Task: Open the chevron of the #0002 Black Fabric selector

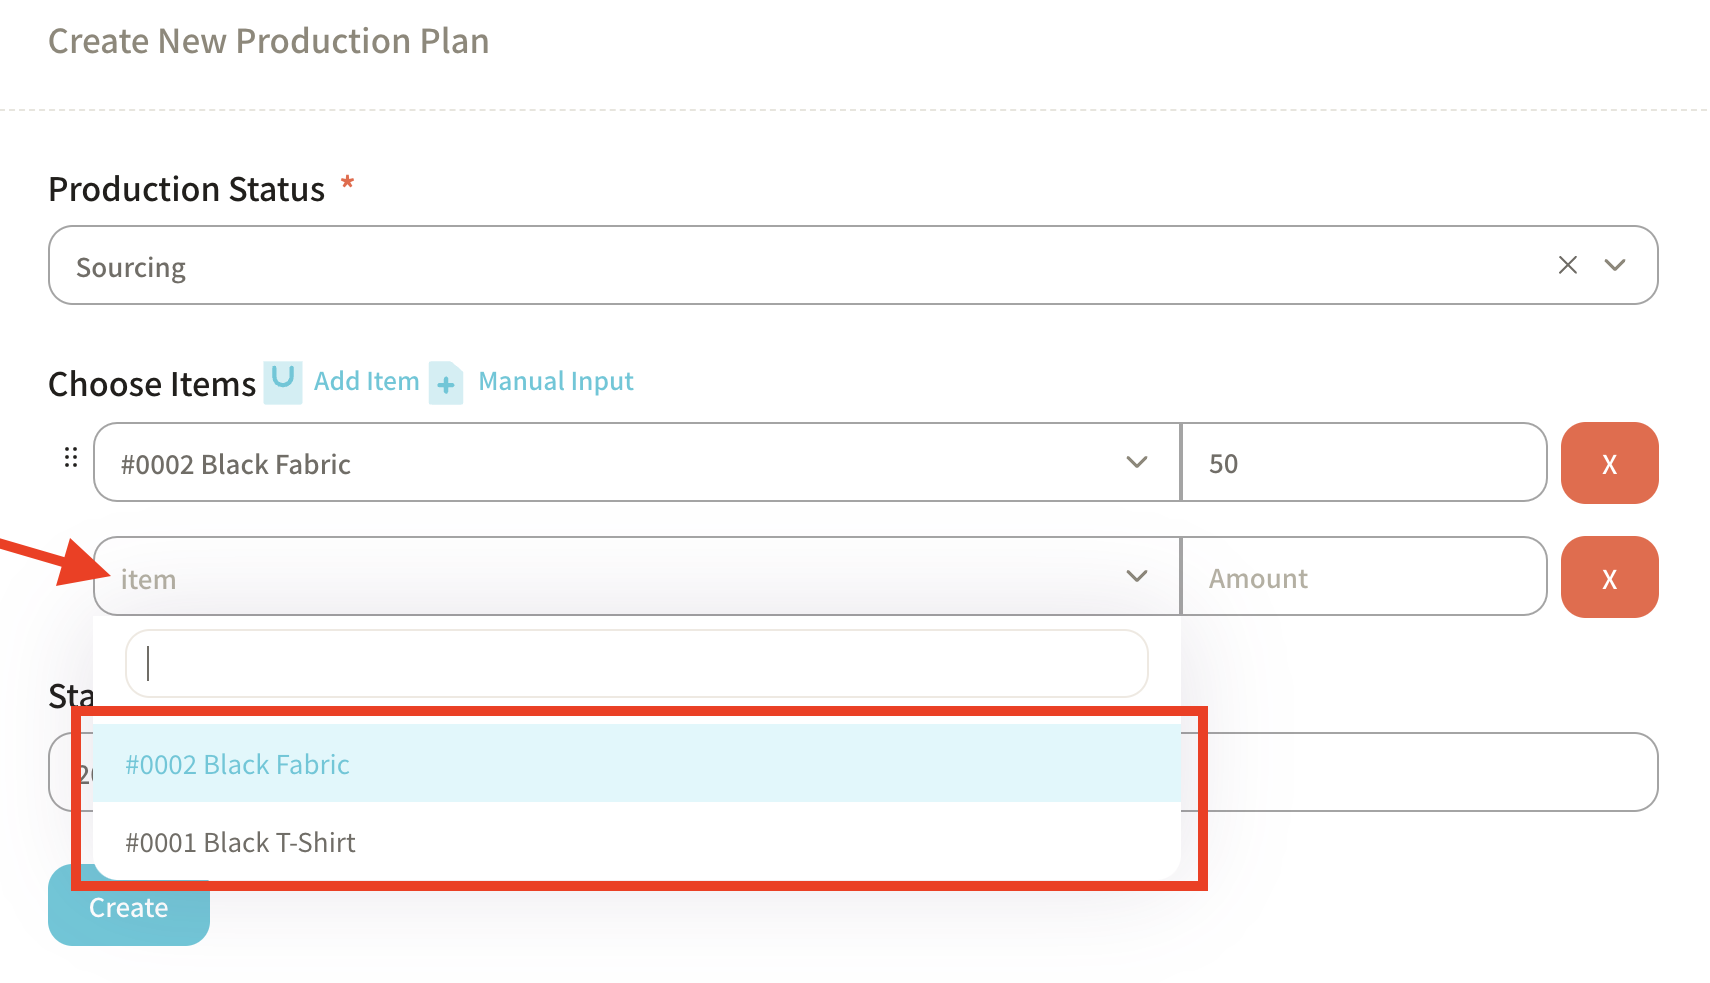Action: [x=1136, y=462]
